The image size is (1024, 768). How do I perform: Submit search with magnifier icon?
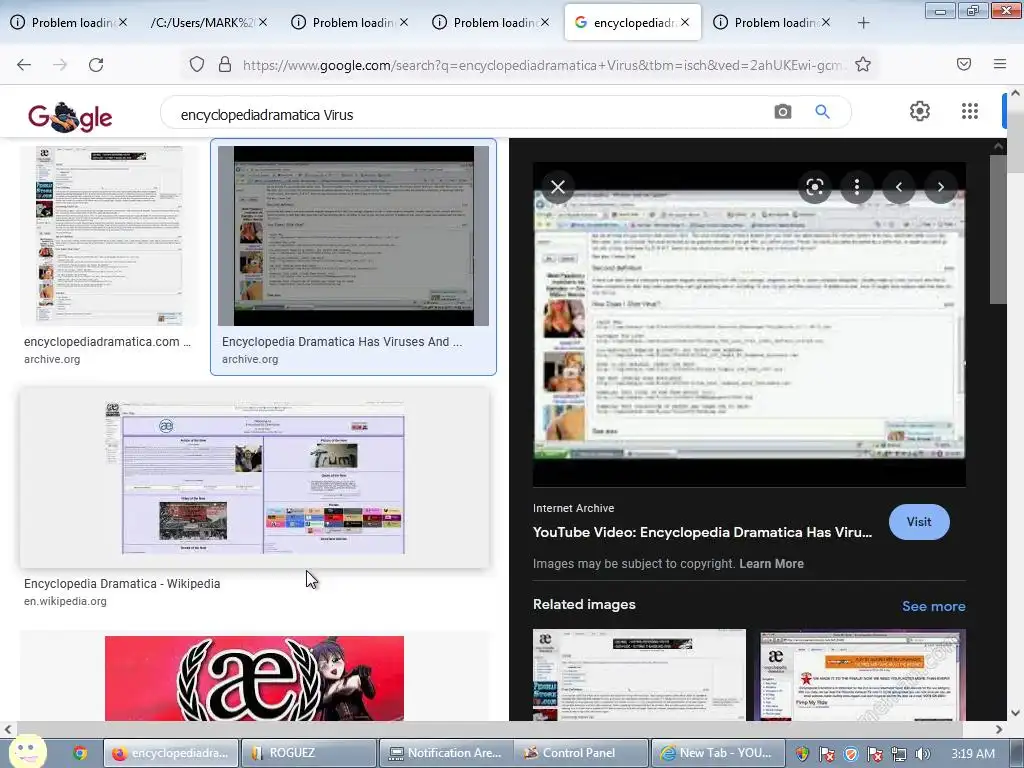(822, 112)
